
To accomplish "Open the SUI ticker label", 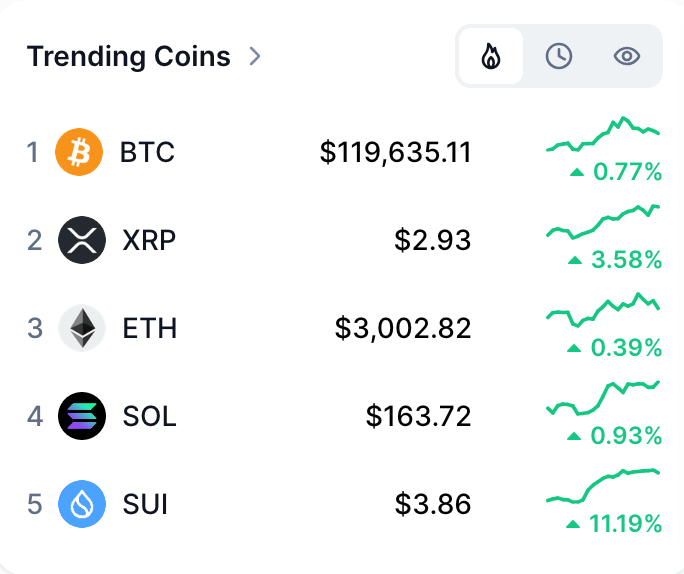I will (145, 504).
